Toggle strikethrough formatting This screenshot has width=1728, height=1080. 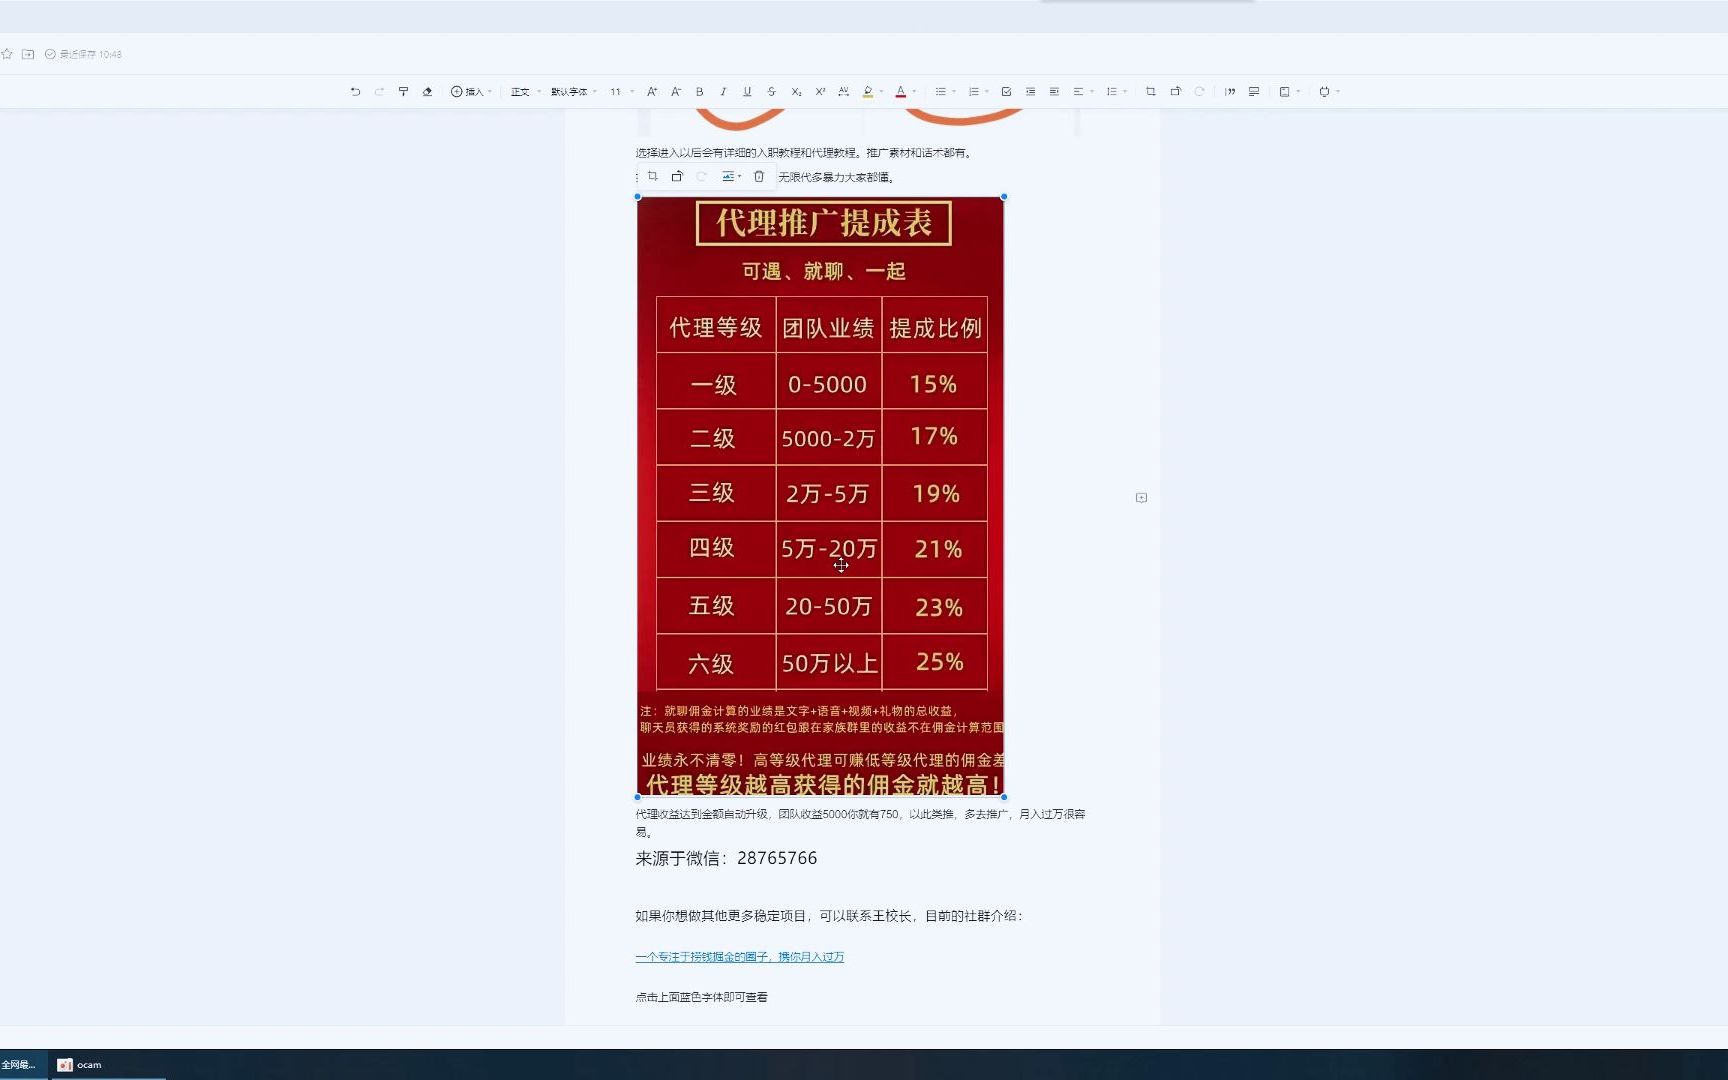click(x=771, y=91)
